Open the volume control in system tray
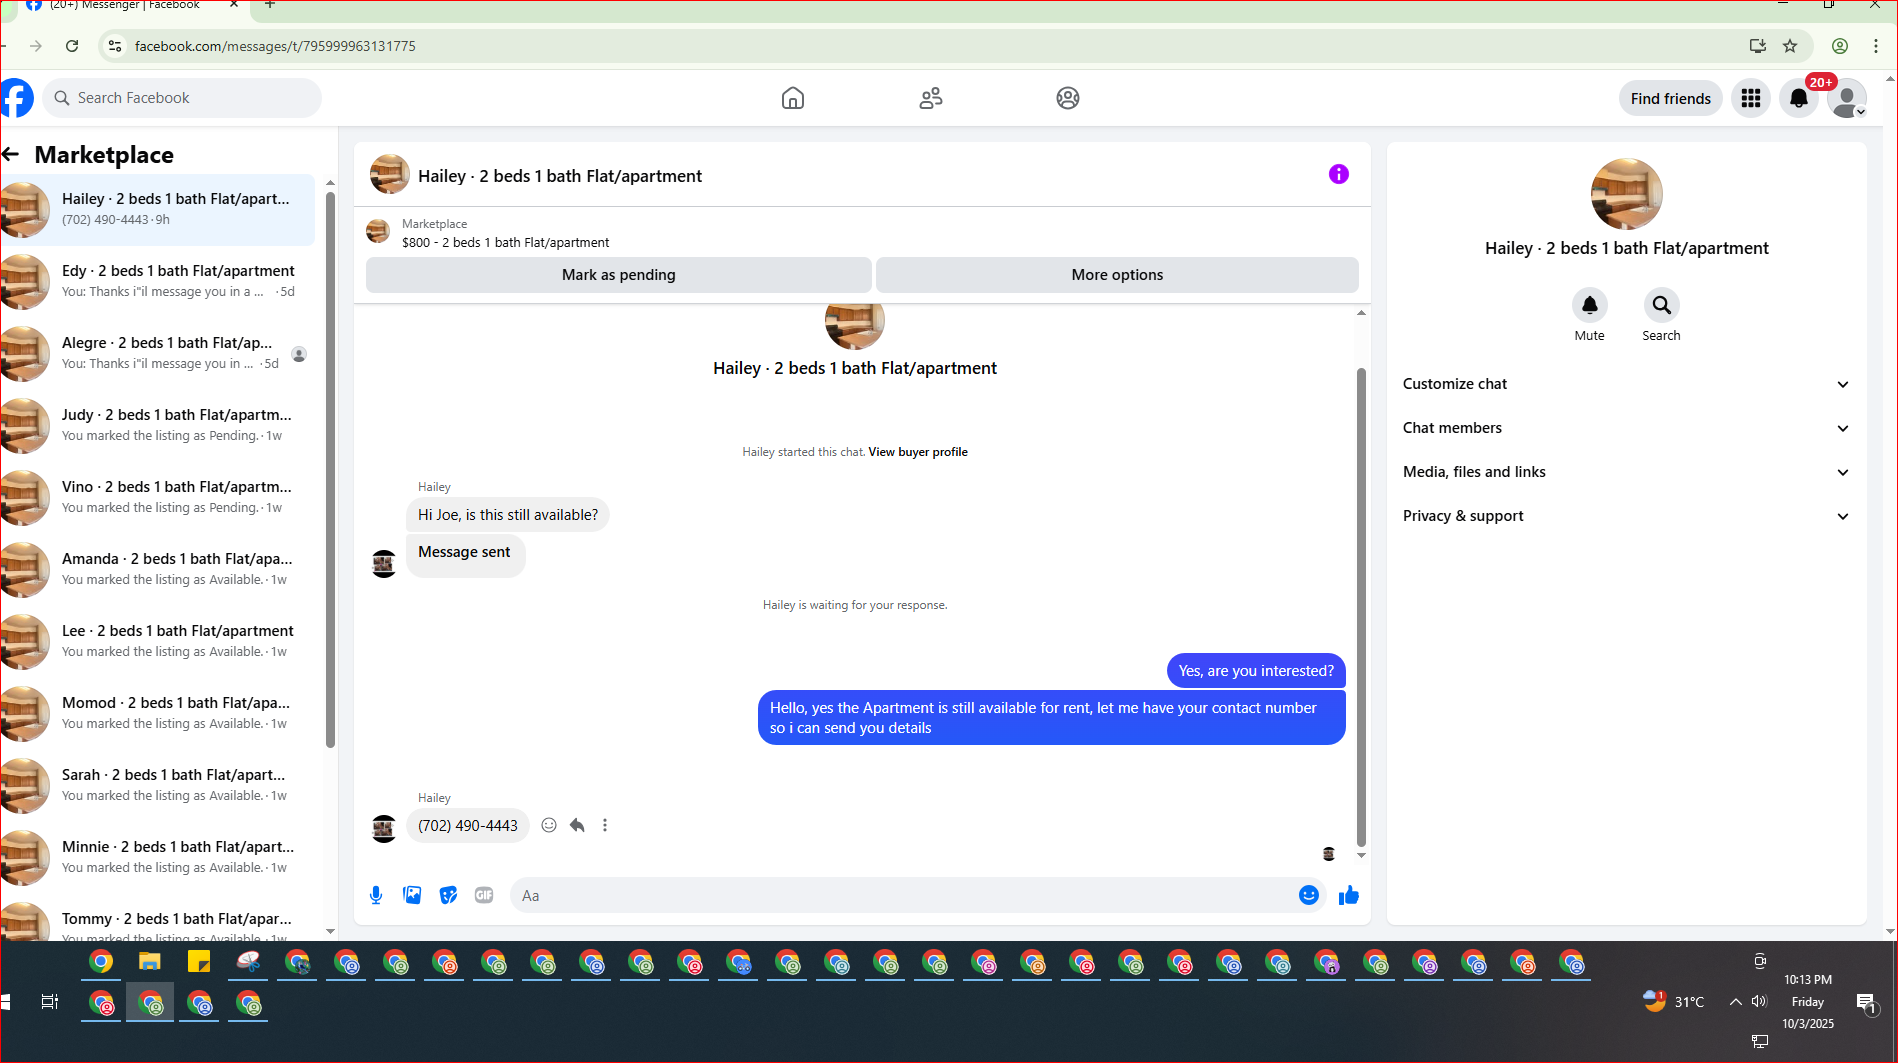This screenshot has width=1898, height=1063. pos(1759,1001)
